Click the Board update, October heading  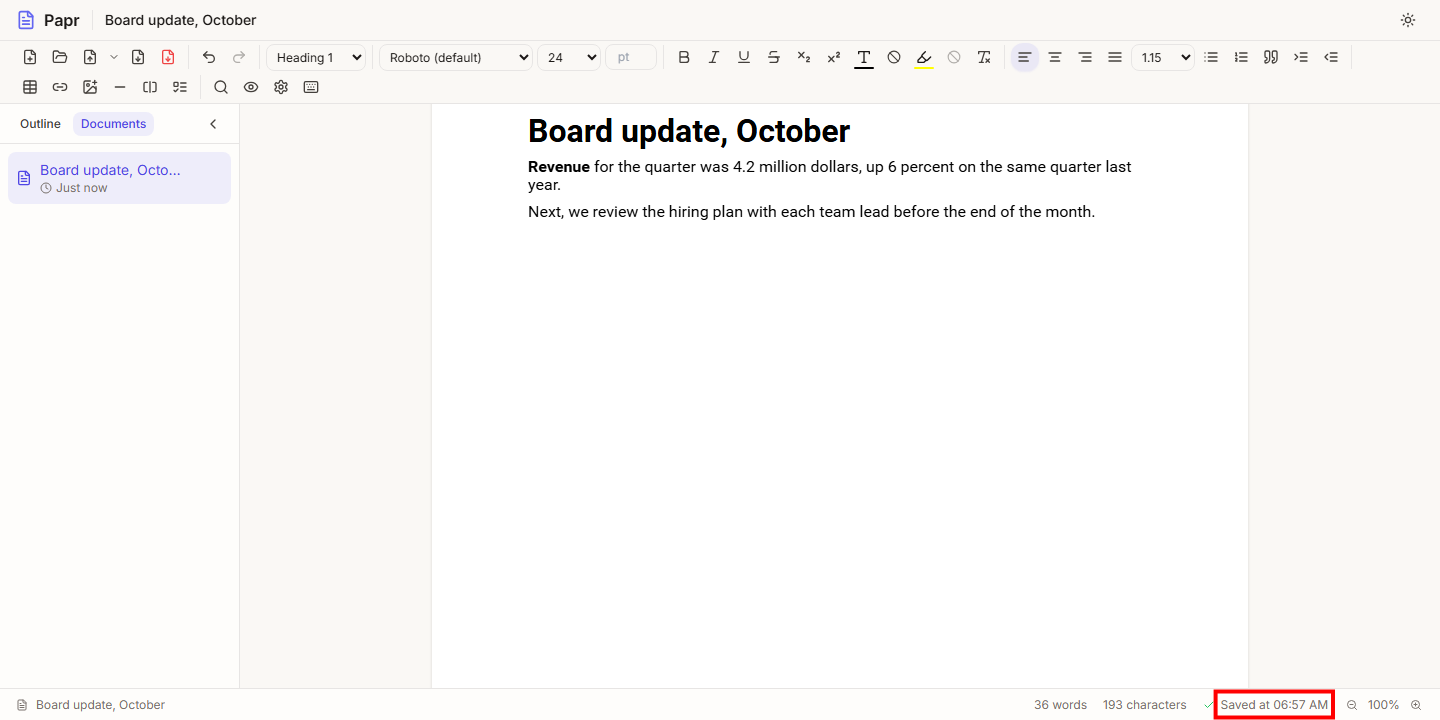[689, 131]
